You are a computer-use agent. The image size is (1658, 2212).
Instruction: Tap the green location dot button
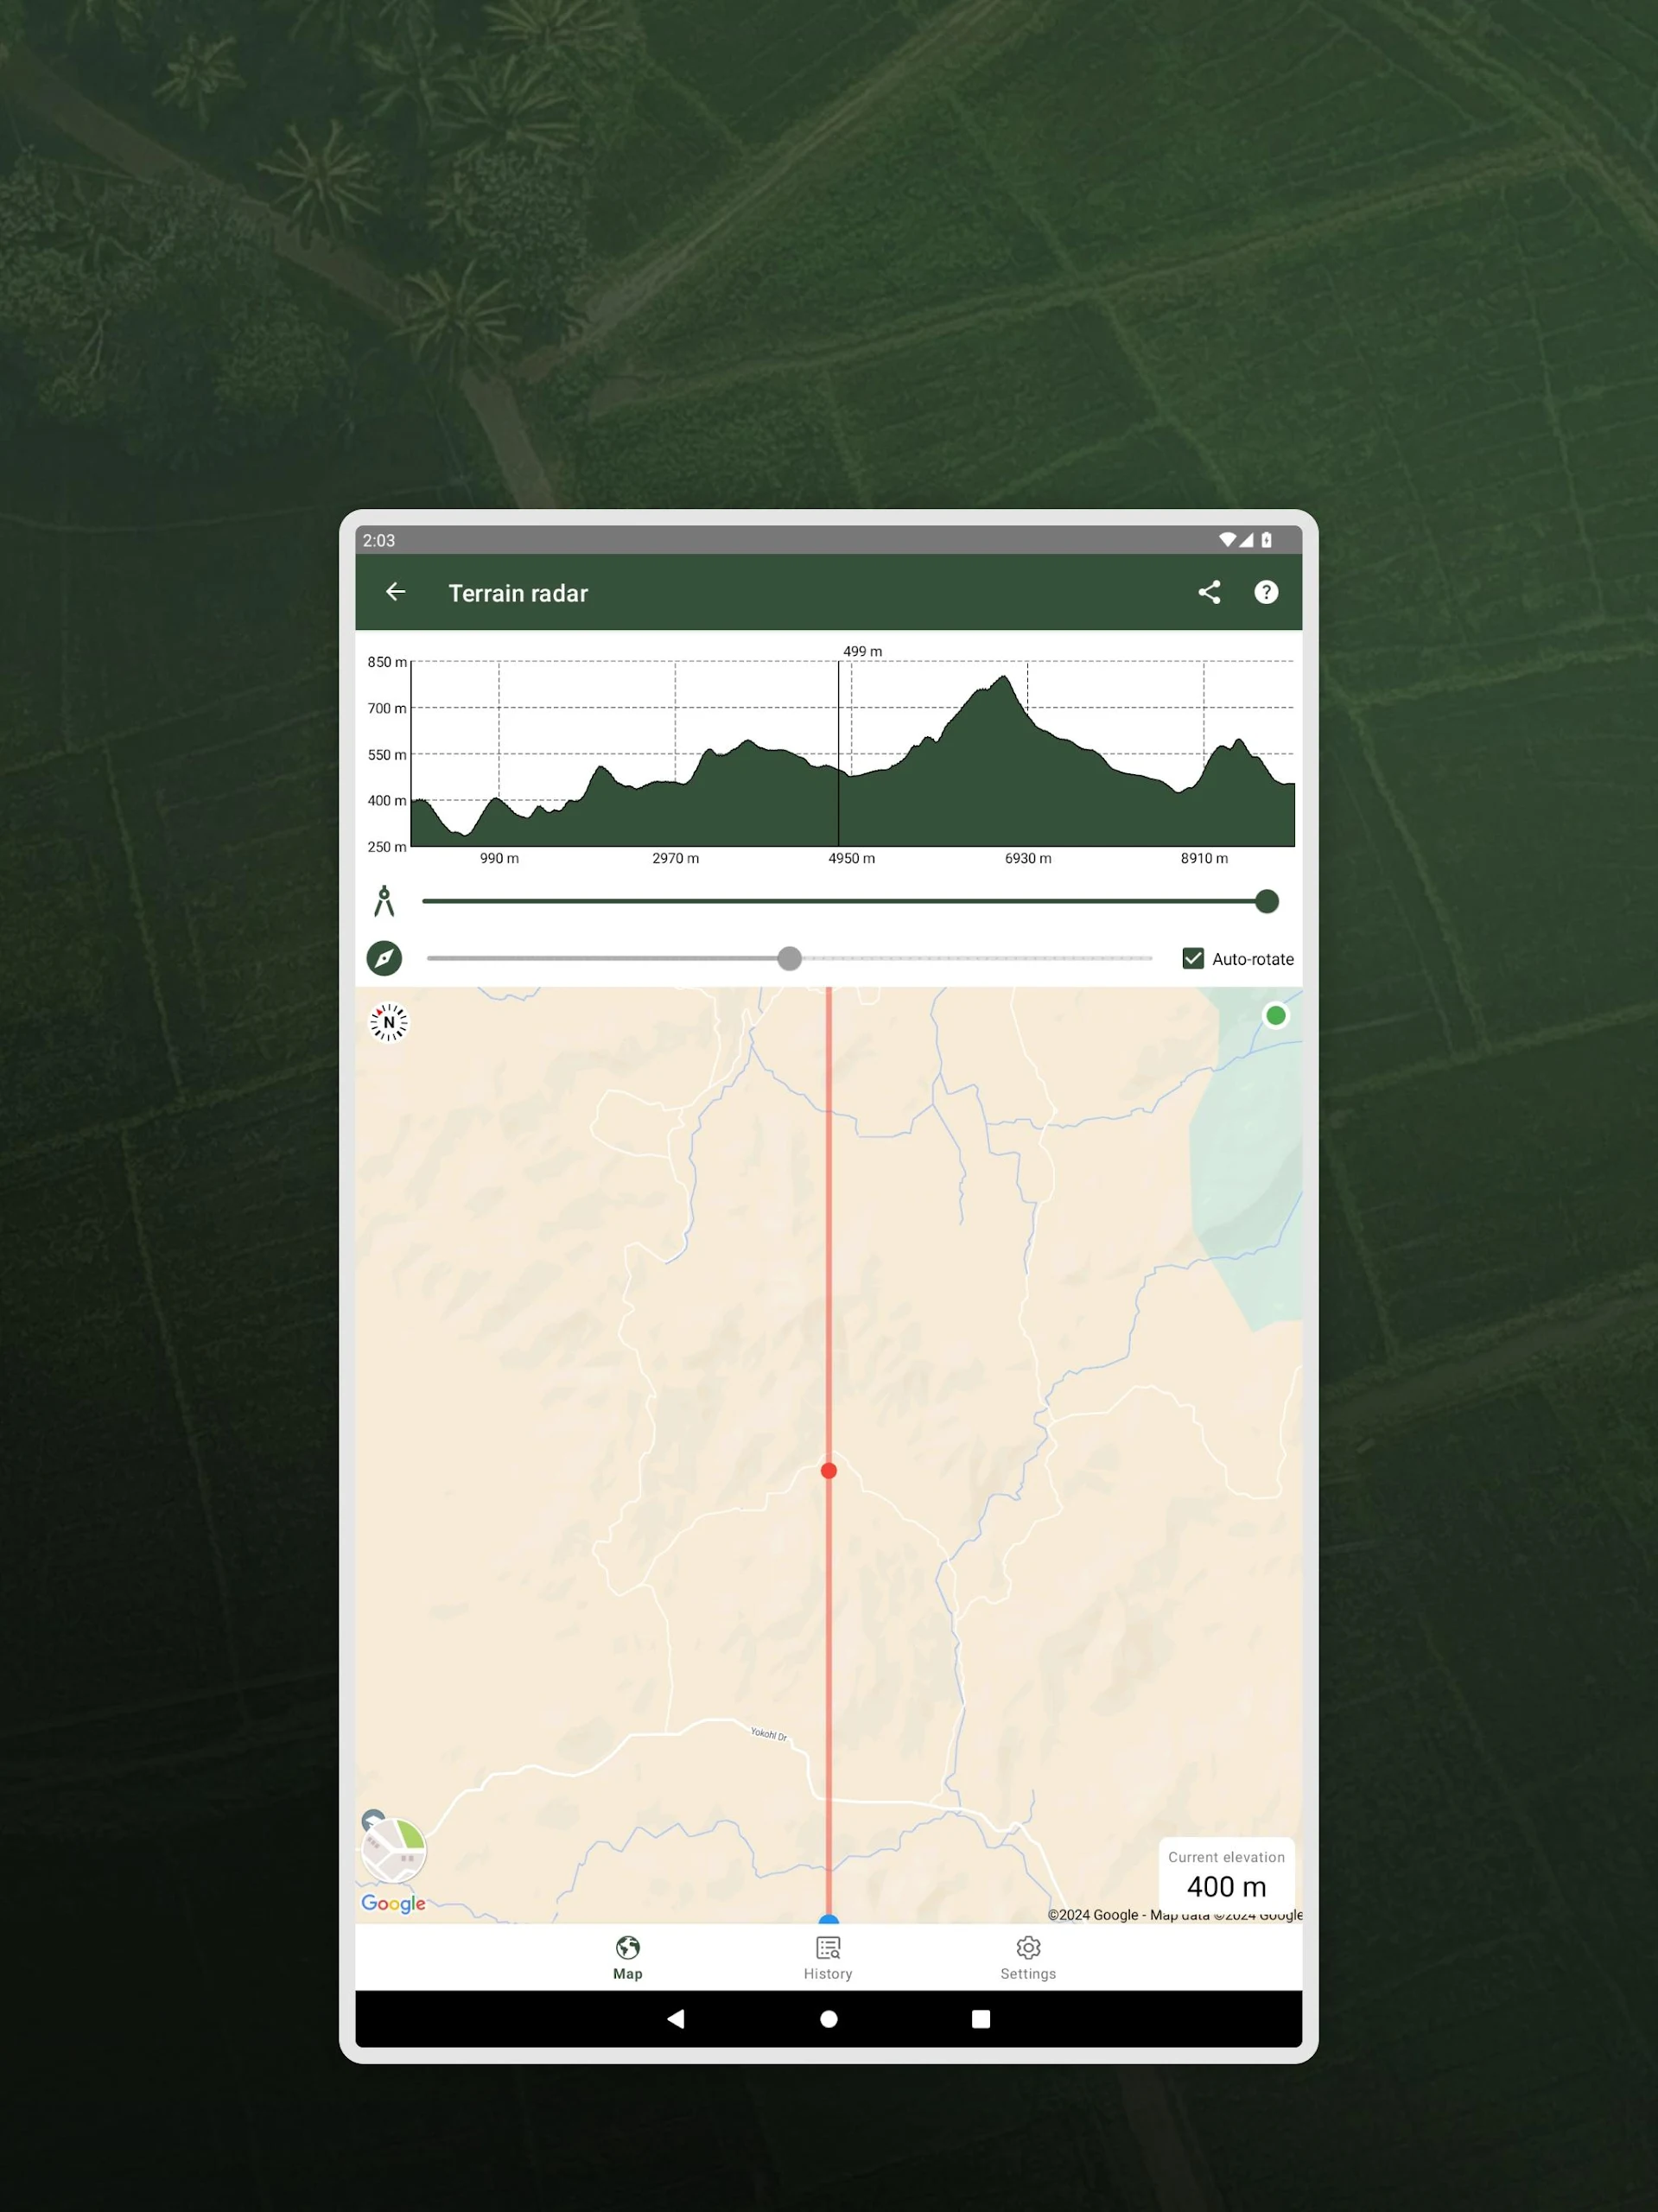pyautogui.click(x=1275, y=1016)
